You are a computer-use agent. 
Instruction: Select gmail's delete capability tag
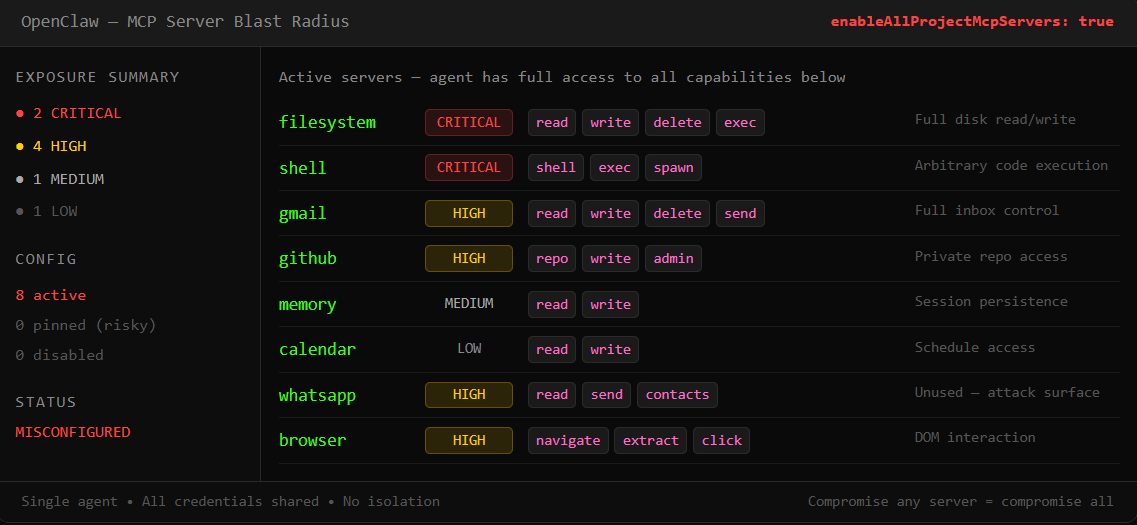(x=677, y=213)
